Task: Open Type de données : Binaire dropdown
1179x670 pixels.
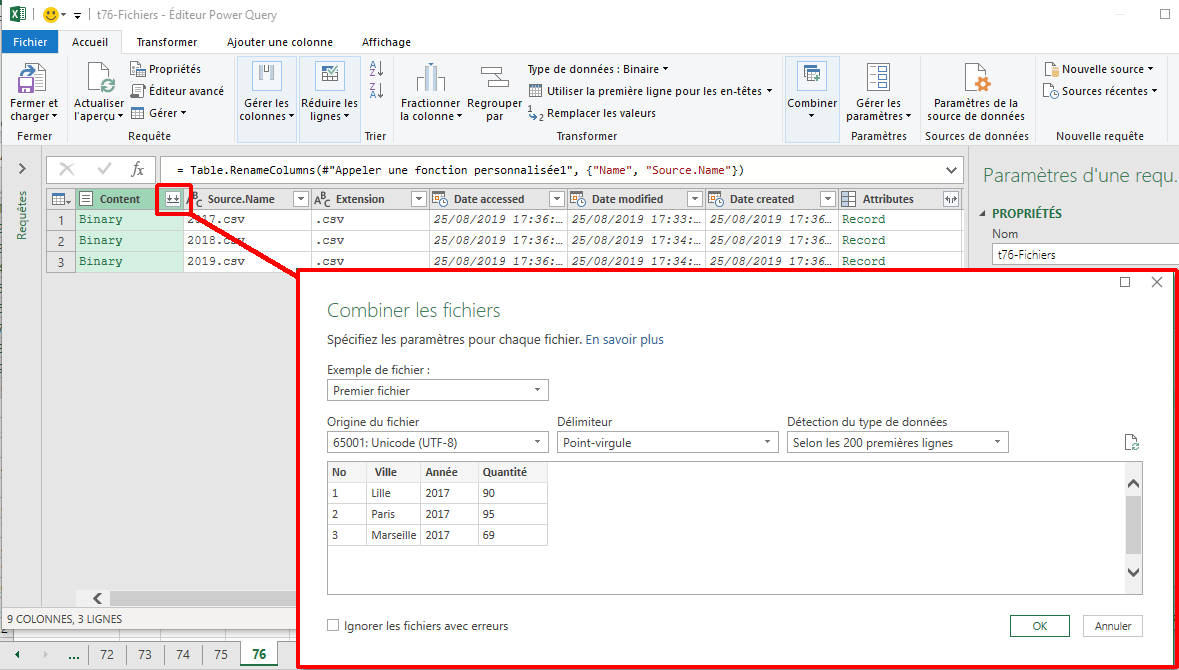Action: tap(598, 69)
